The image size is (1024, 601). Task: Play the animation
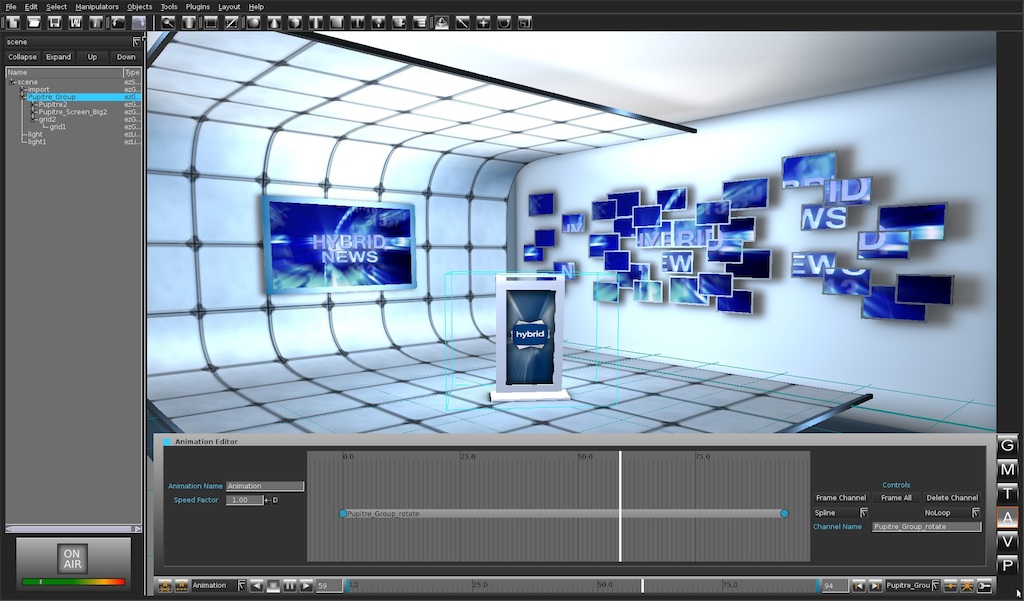pos(306,586)
